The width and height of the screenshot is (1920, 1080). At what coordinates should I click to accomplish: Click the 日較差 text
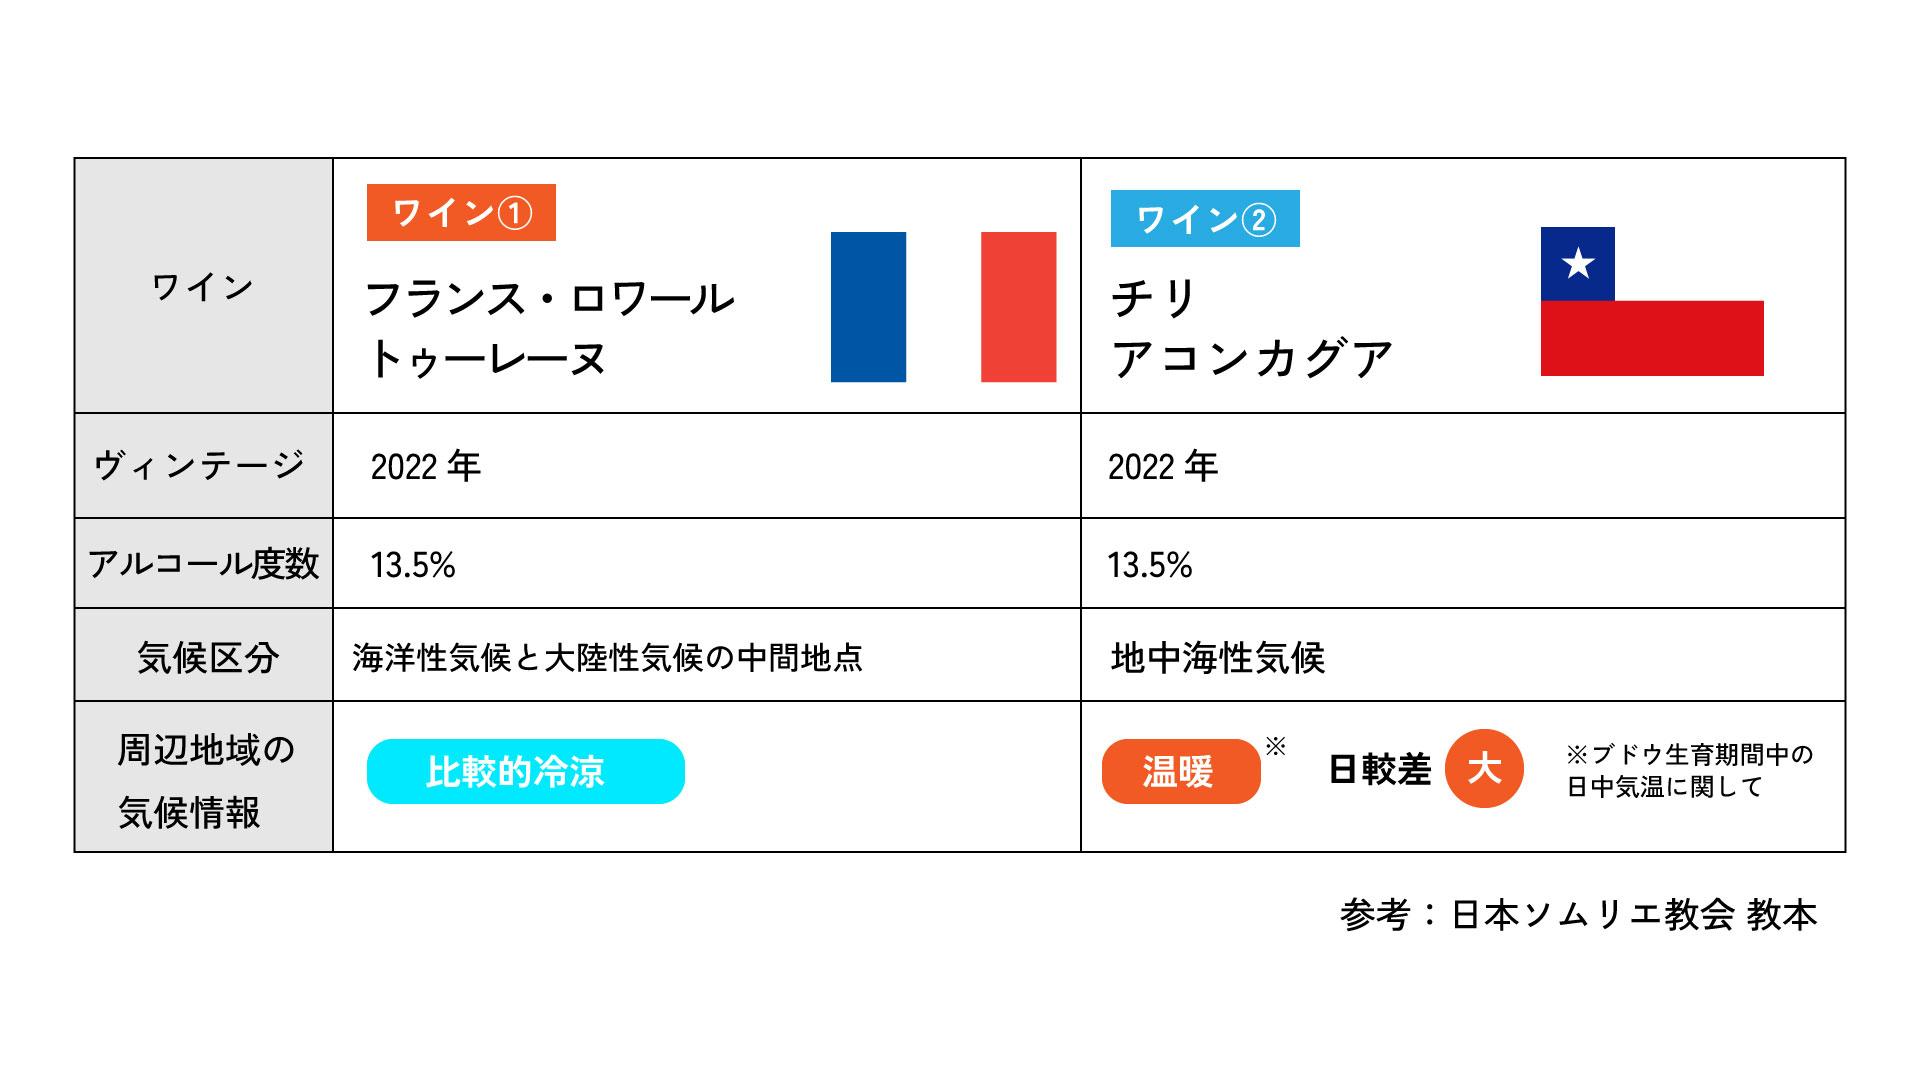1379,770
